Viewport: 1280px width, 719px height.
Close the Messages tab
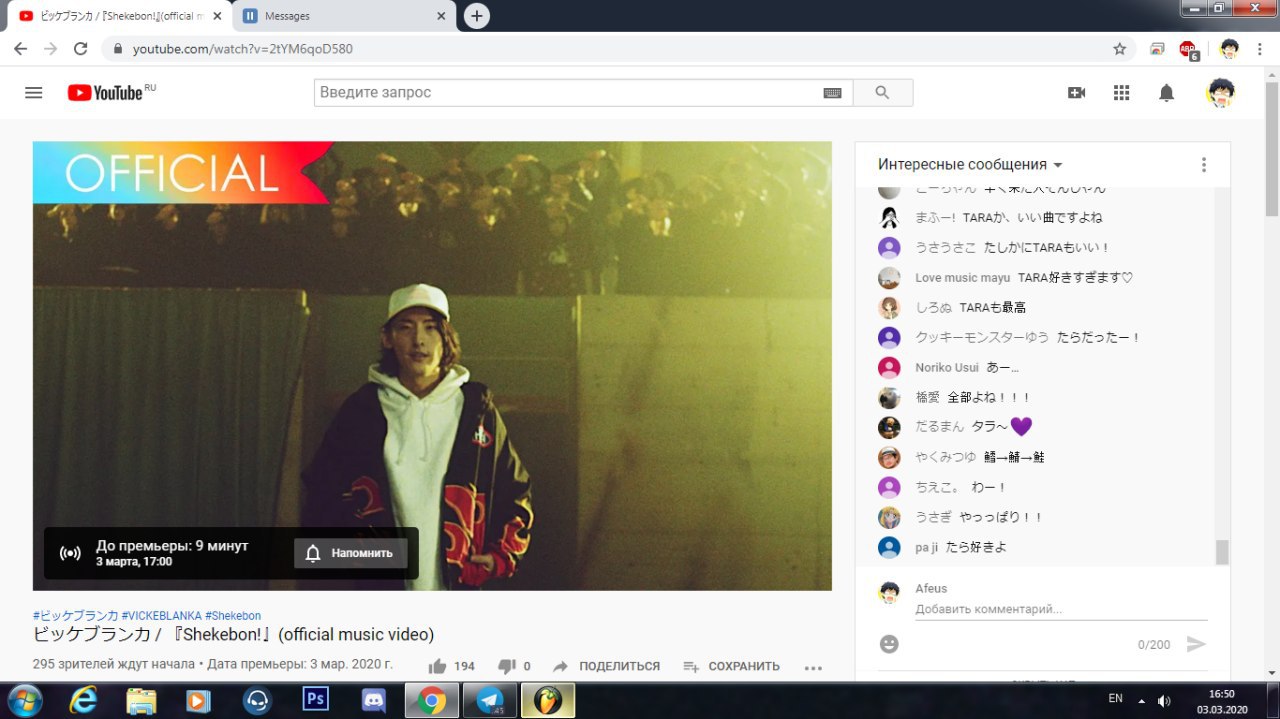(x=442, y=16)
